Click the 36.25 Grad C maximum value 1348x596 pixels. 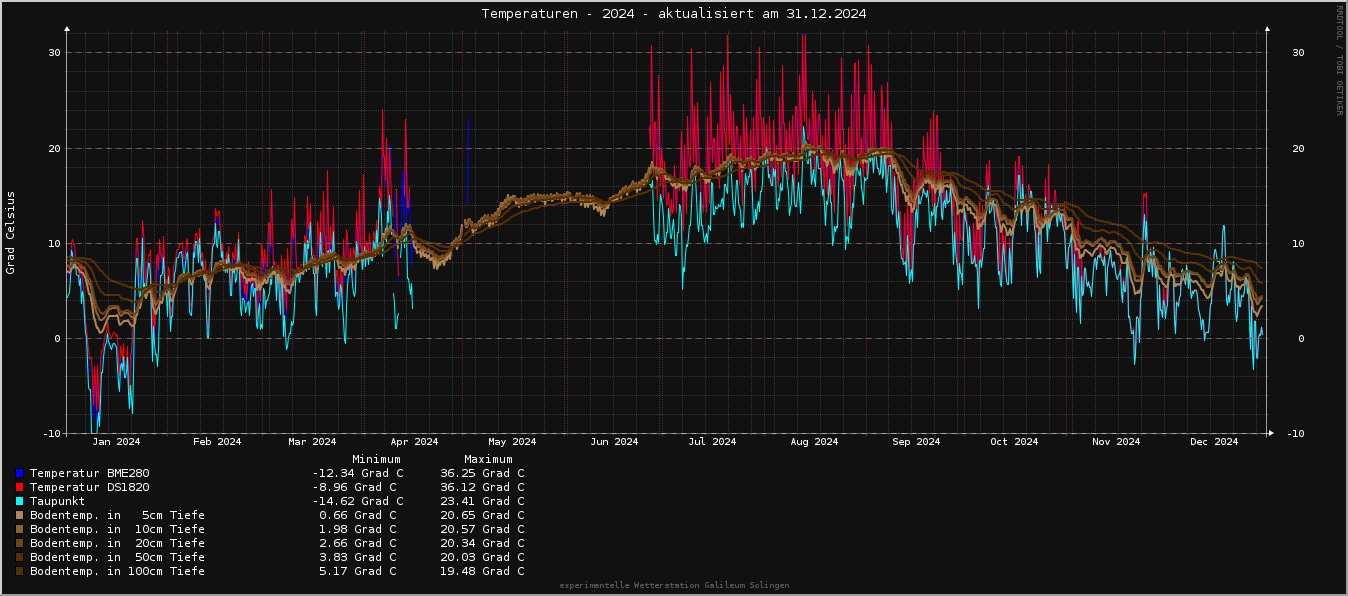[482, 473]
